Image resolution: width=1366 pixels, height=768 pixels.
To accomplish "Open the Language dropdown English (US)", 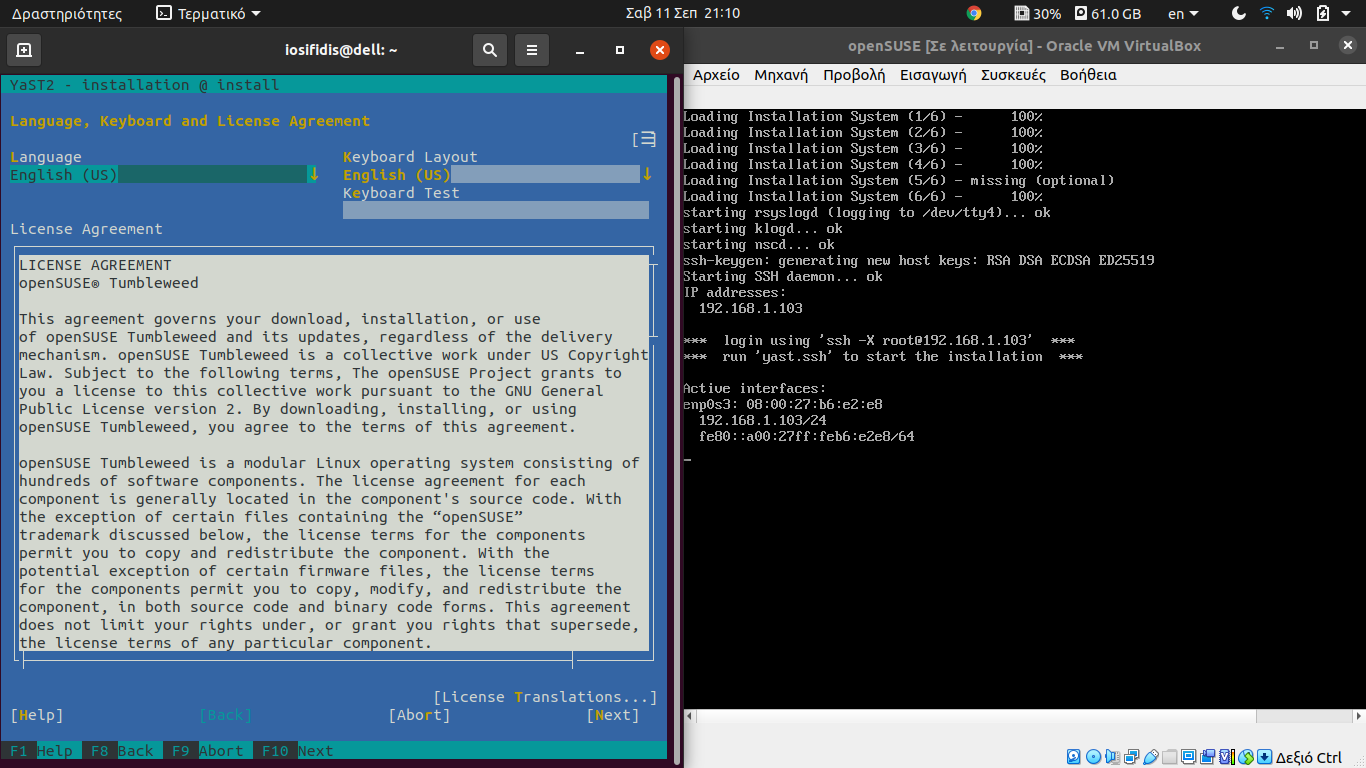I will (164, 175).
